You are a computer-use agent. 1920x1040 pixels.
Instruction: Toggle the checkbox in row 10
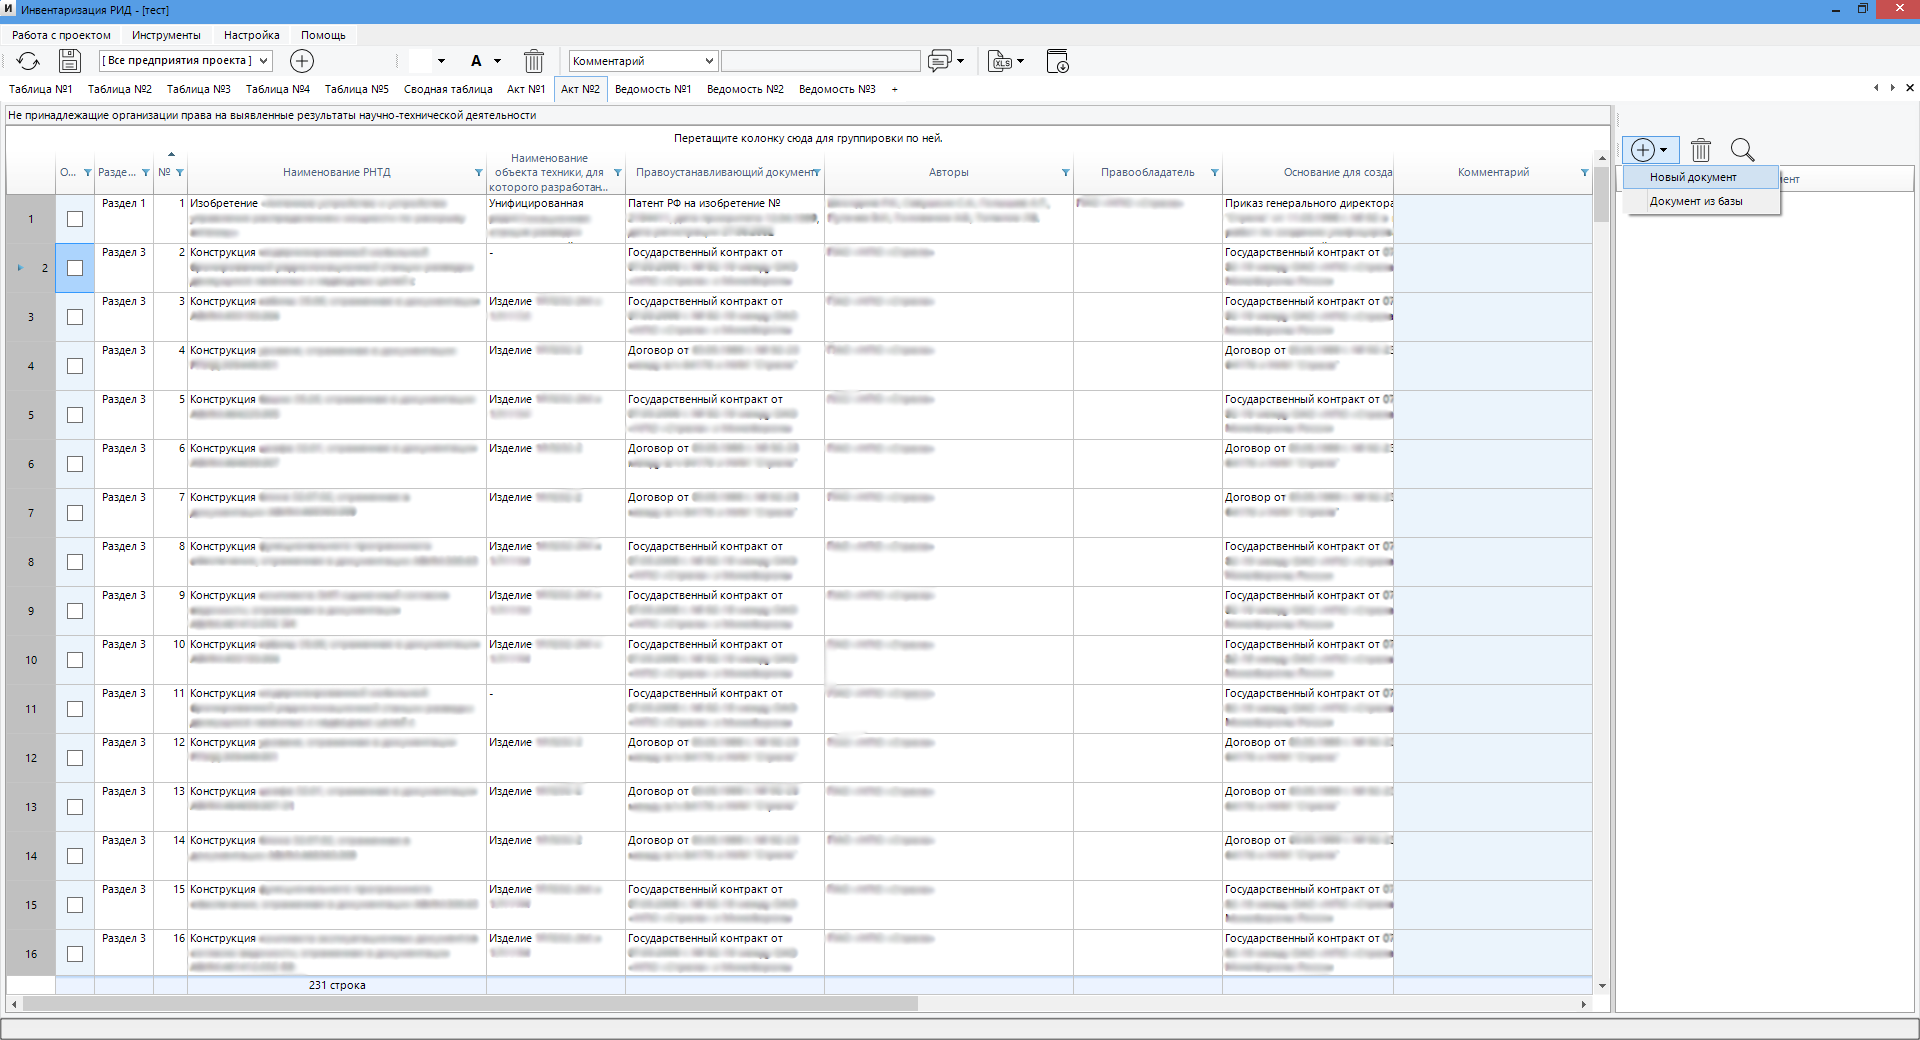75,660
